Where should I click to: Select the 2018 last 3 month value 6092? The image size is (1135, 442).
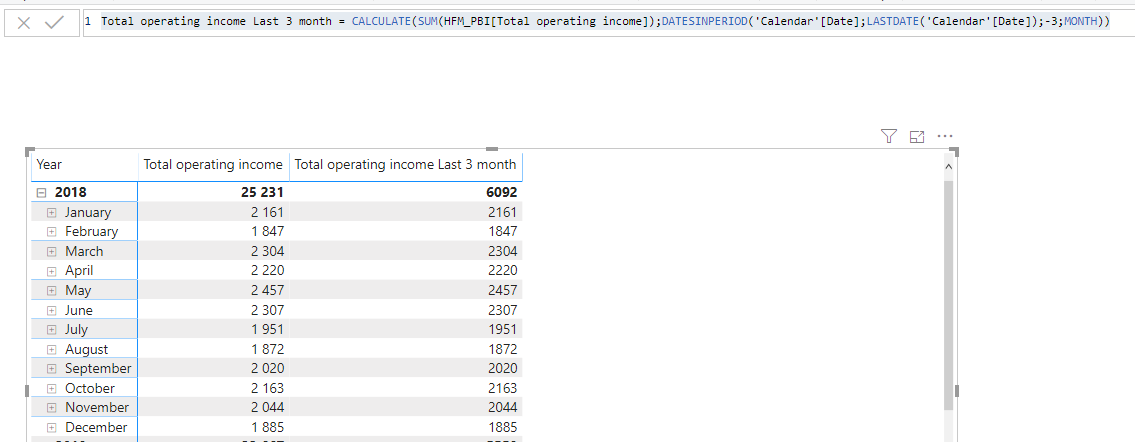point(502,192)
